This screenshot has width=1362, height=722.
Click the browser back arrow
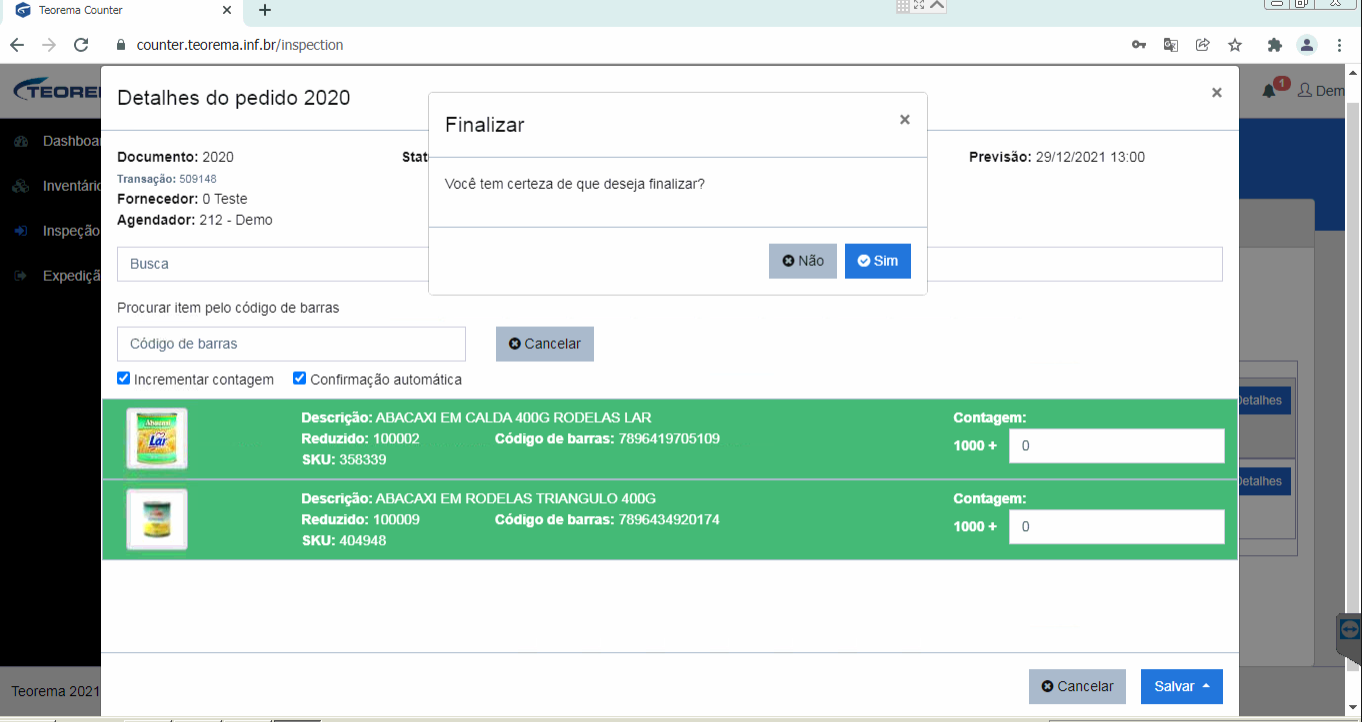(x=17, y=45)
